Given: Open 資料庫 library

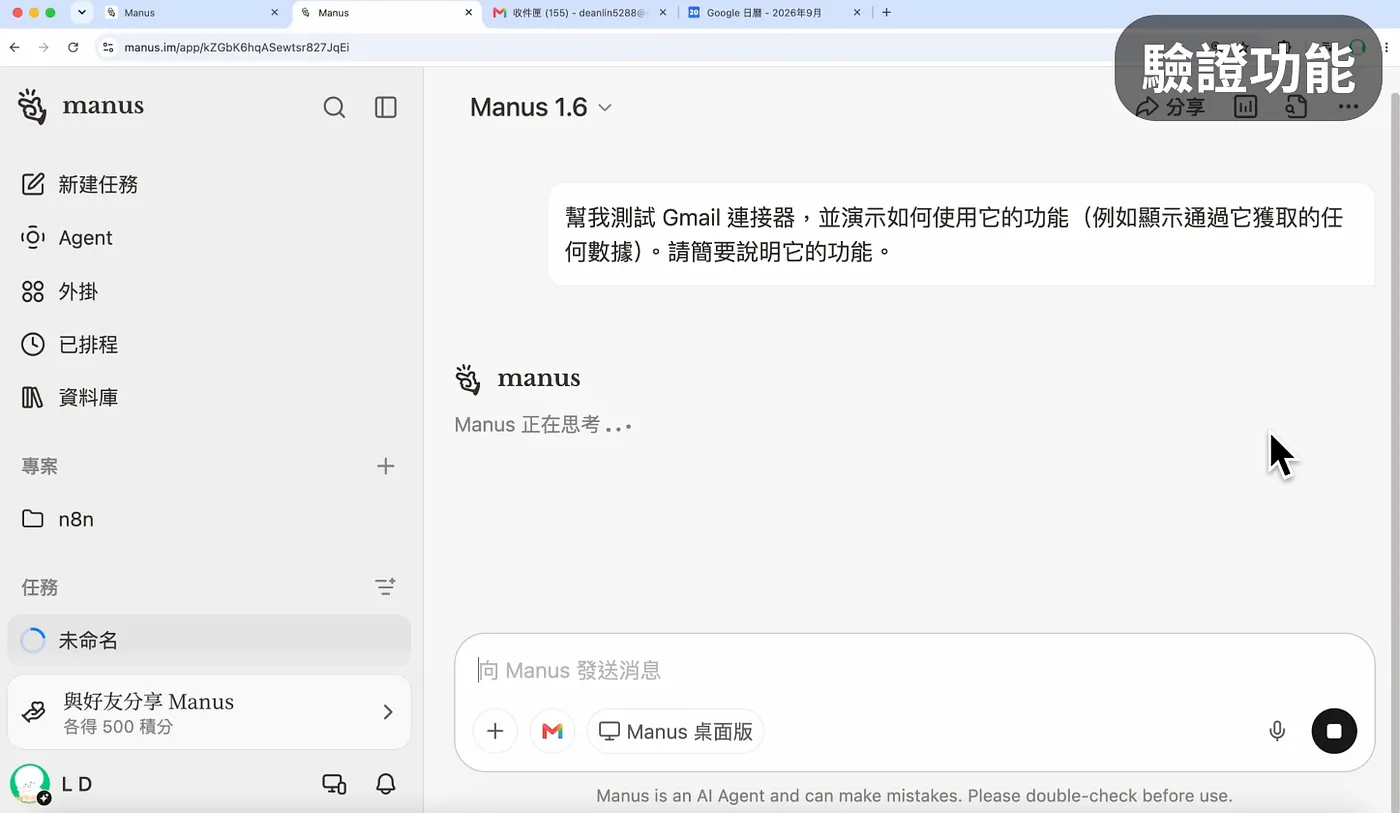Looking at the screenshot, I should (70, 397).
